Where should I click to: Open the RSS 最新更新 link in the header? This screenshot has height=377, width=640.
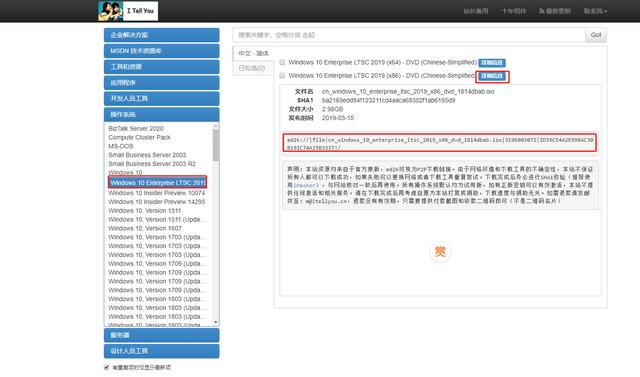point(554,11)
